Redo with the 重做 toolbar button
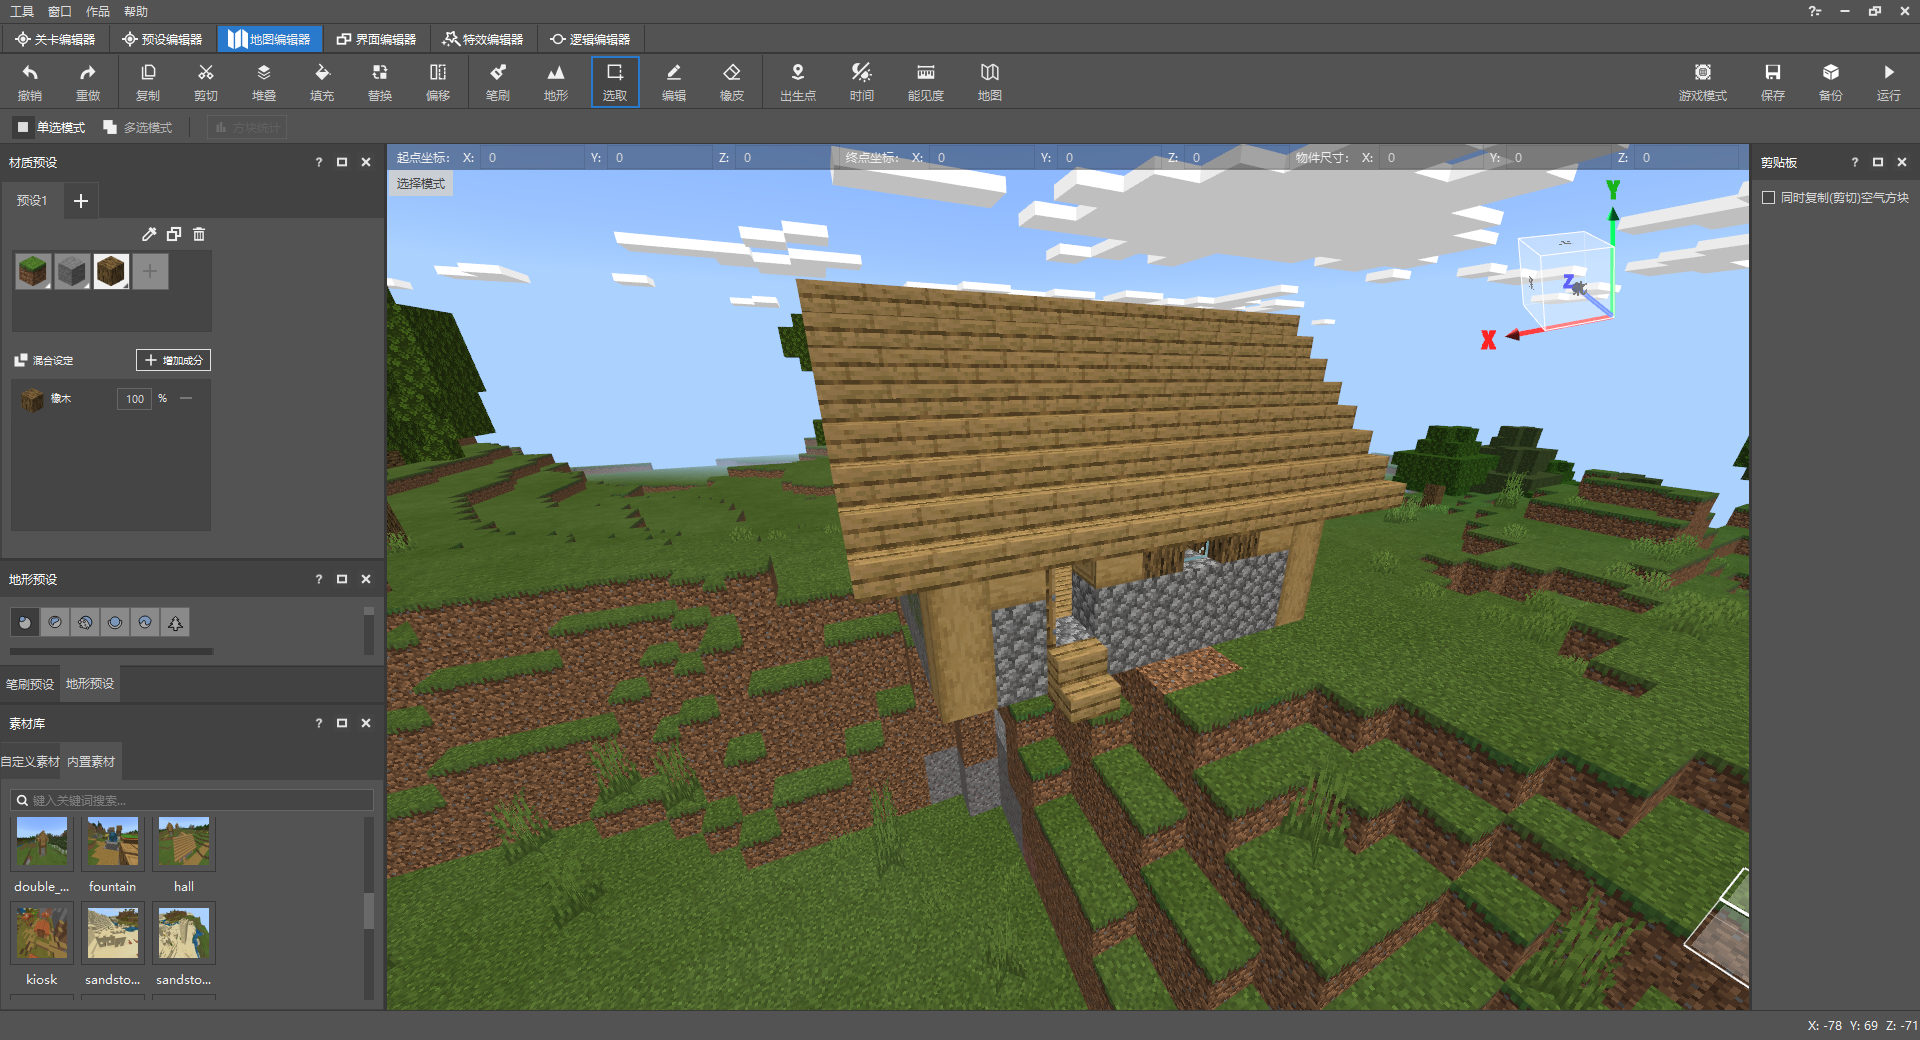The image size is (1920, 1040). (x=88, y=82)
